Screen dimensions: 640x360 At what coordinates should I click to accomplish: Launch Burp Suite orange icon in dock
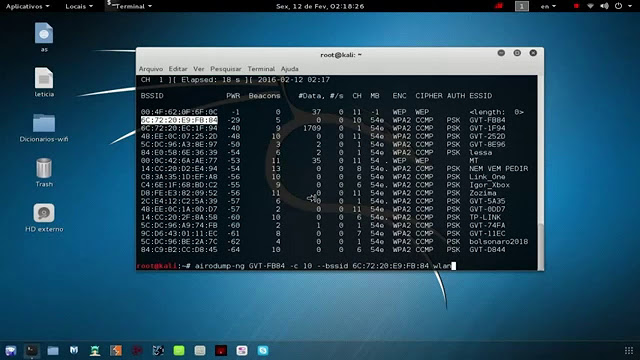[116, 351]
